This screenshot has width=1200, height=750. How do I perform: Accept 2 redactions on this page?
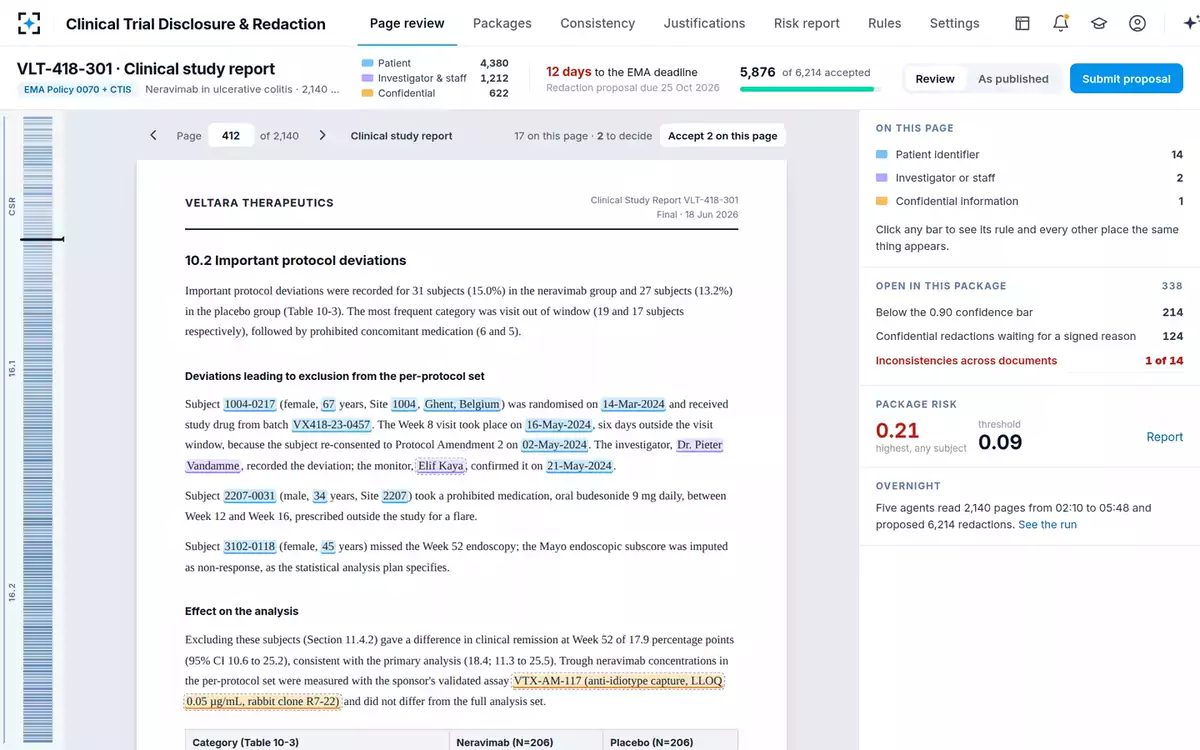722,135
